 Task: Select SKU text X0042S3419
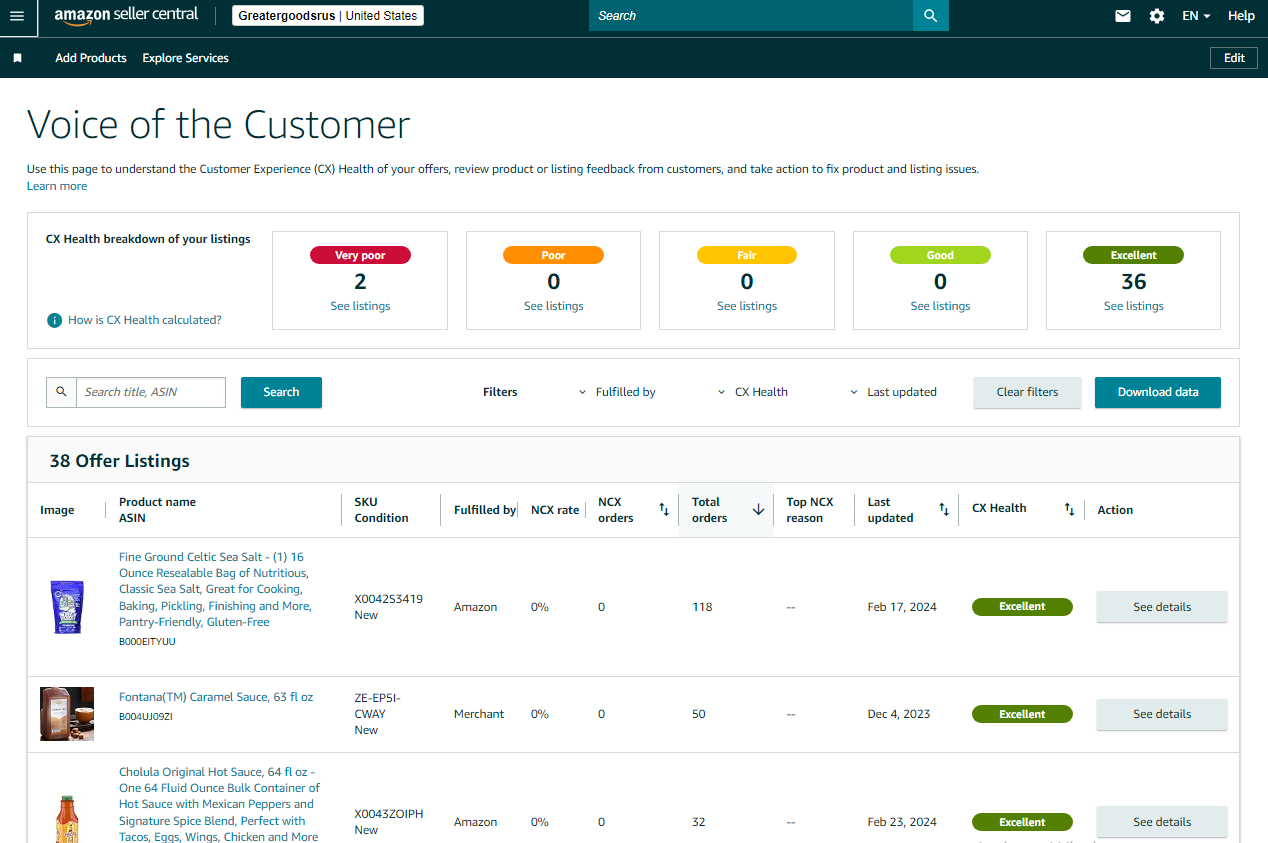point(388,599)
